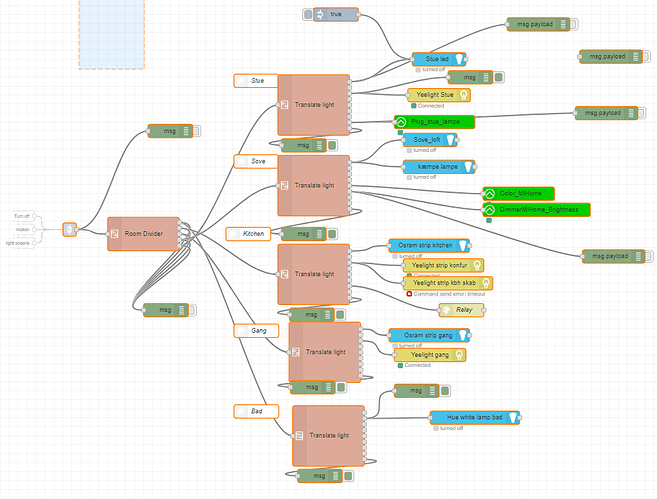Click the round icon on Plug_stue_lampe node
This screenshot has height=499, width=657.
pos(401,122)
